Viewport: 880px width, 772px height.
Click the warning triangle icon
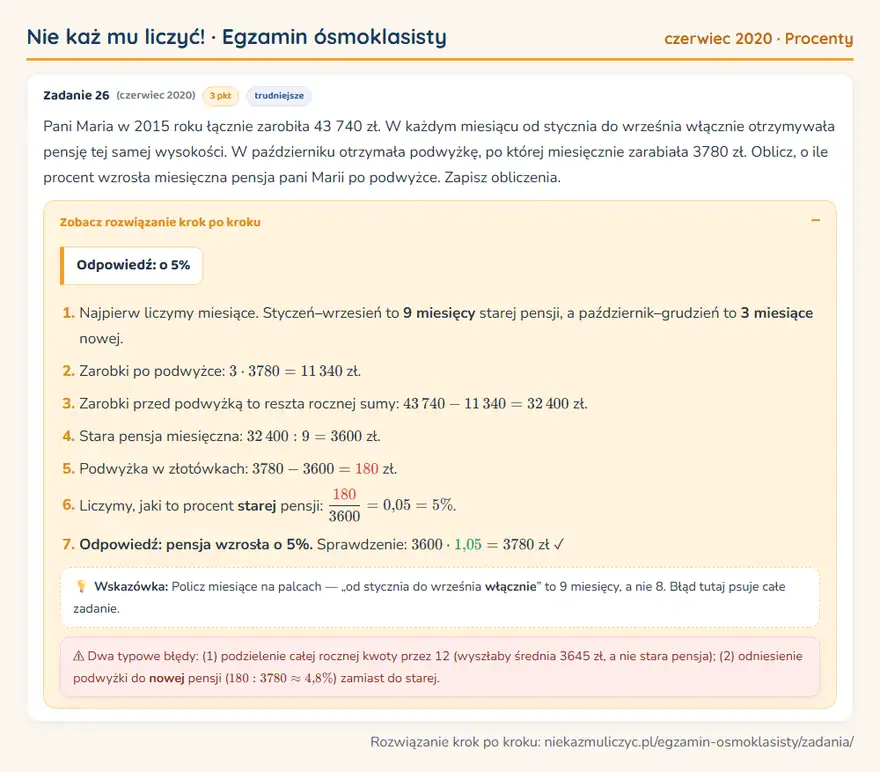click(79, 656)
